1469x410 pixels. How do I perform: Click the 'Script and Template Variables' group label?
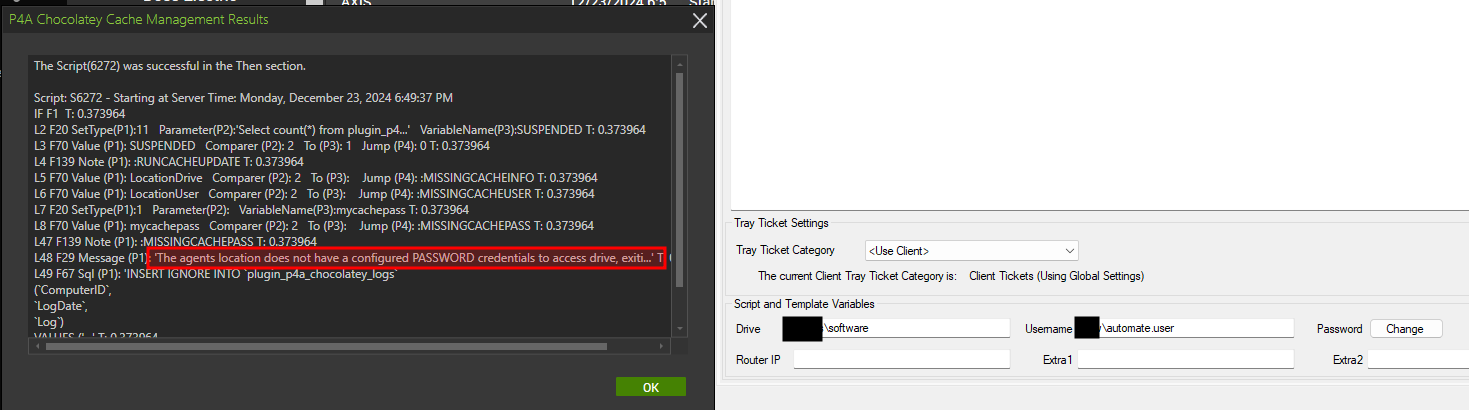click(x=804, y=304)
